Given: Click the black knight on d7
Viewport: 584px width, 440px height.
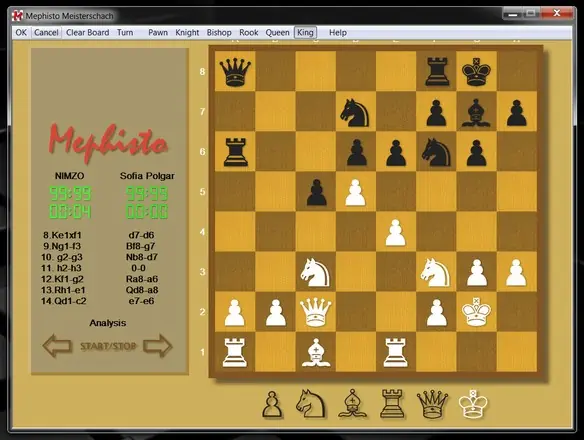Looking at the screenshot, I should coord(355,112).
